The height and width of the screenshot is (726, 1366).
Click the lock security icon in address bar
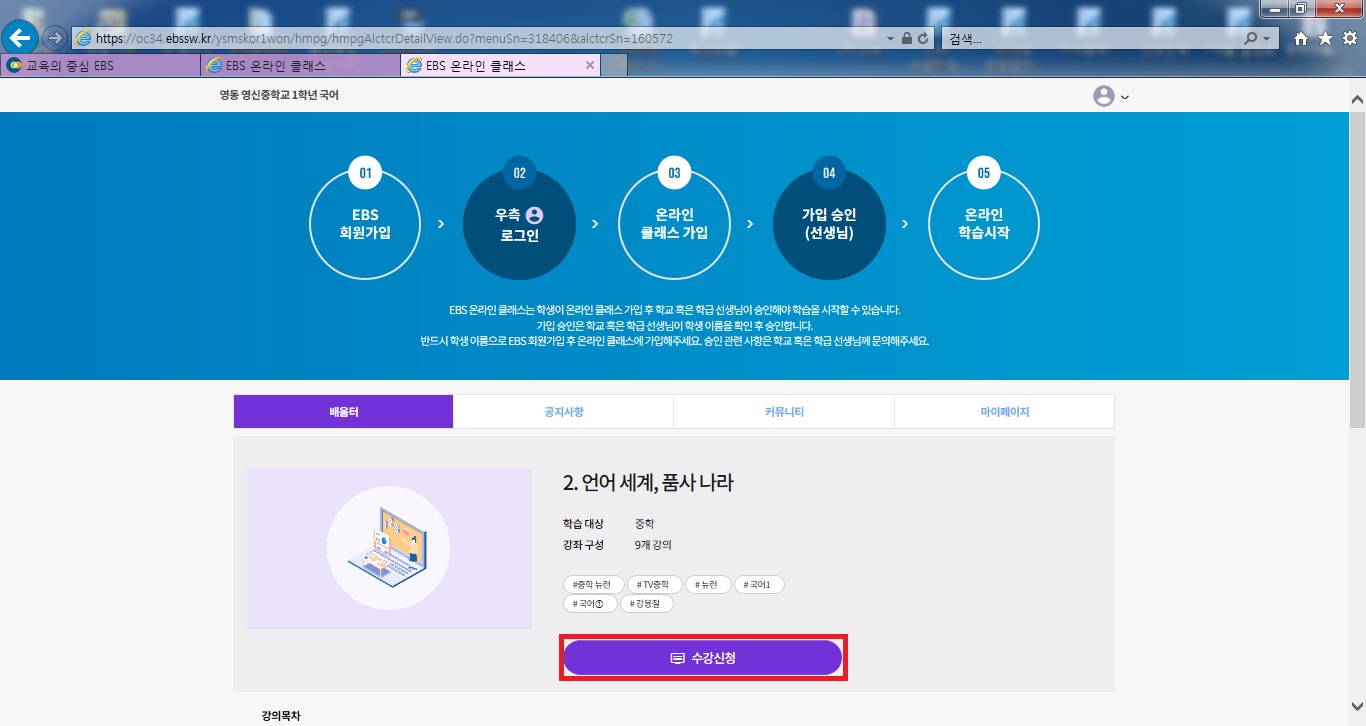[907, 38]
